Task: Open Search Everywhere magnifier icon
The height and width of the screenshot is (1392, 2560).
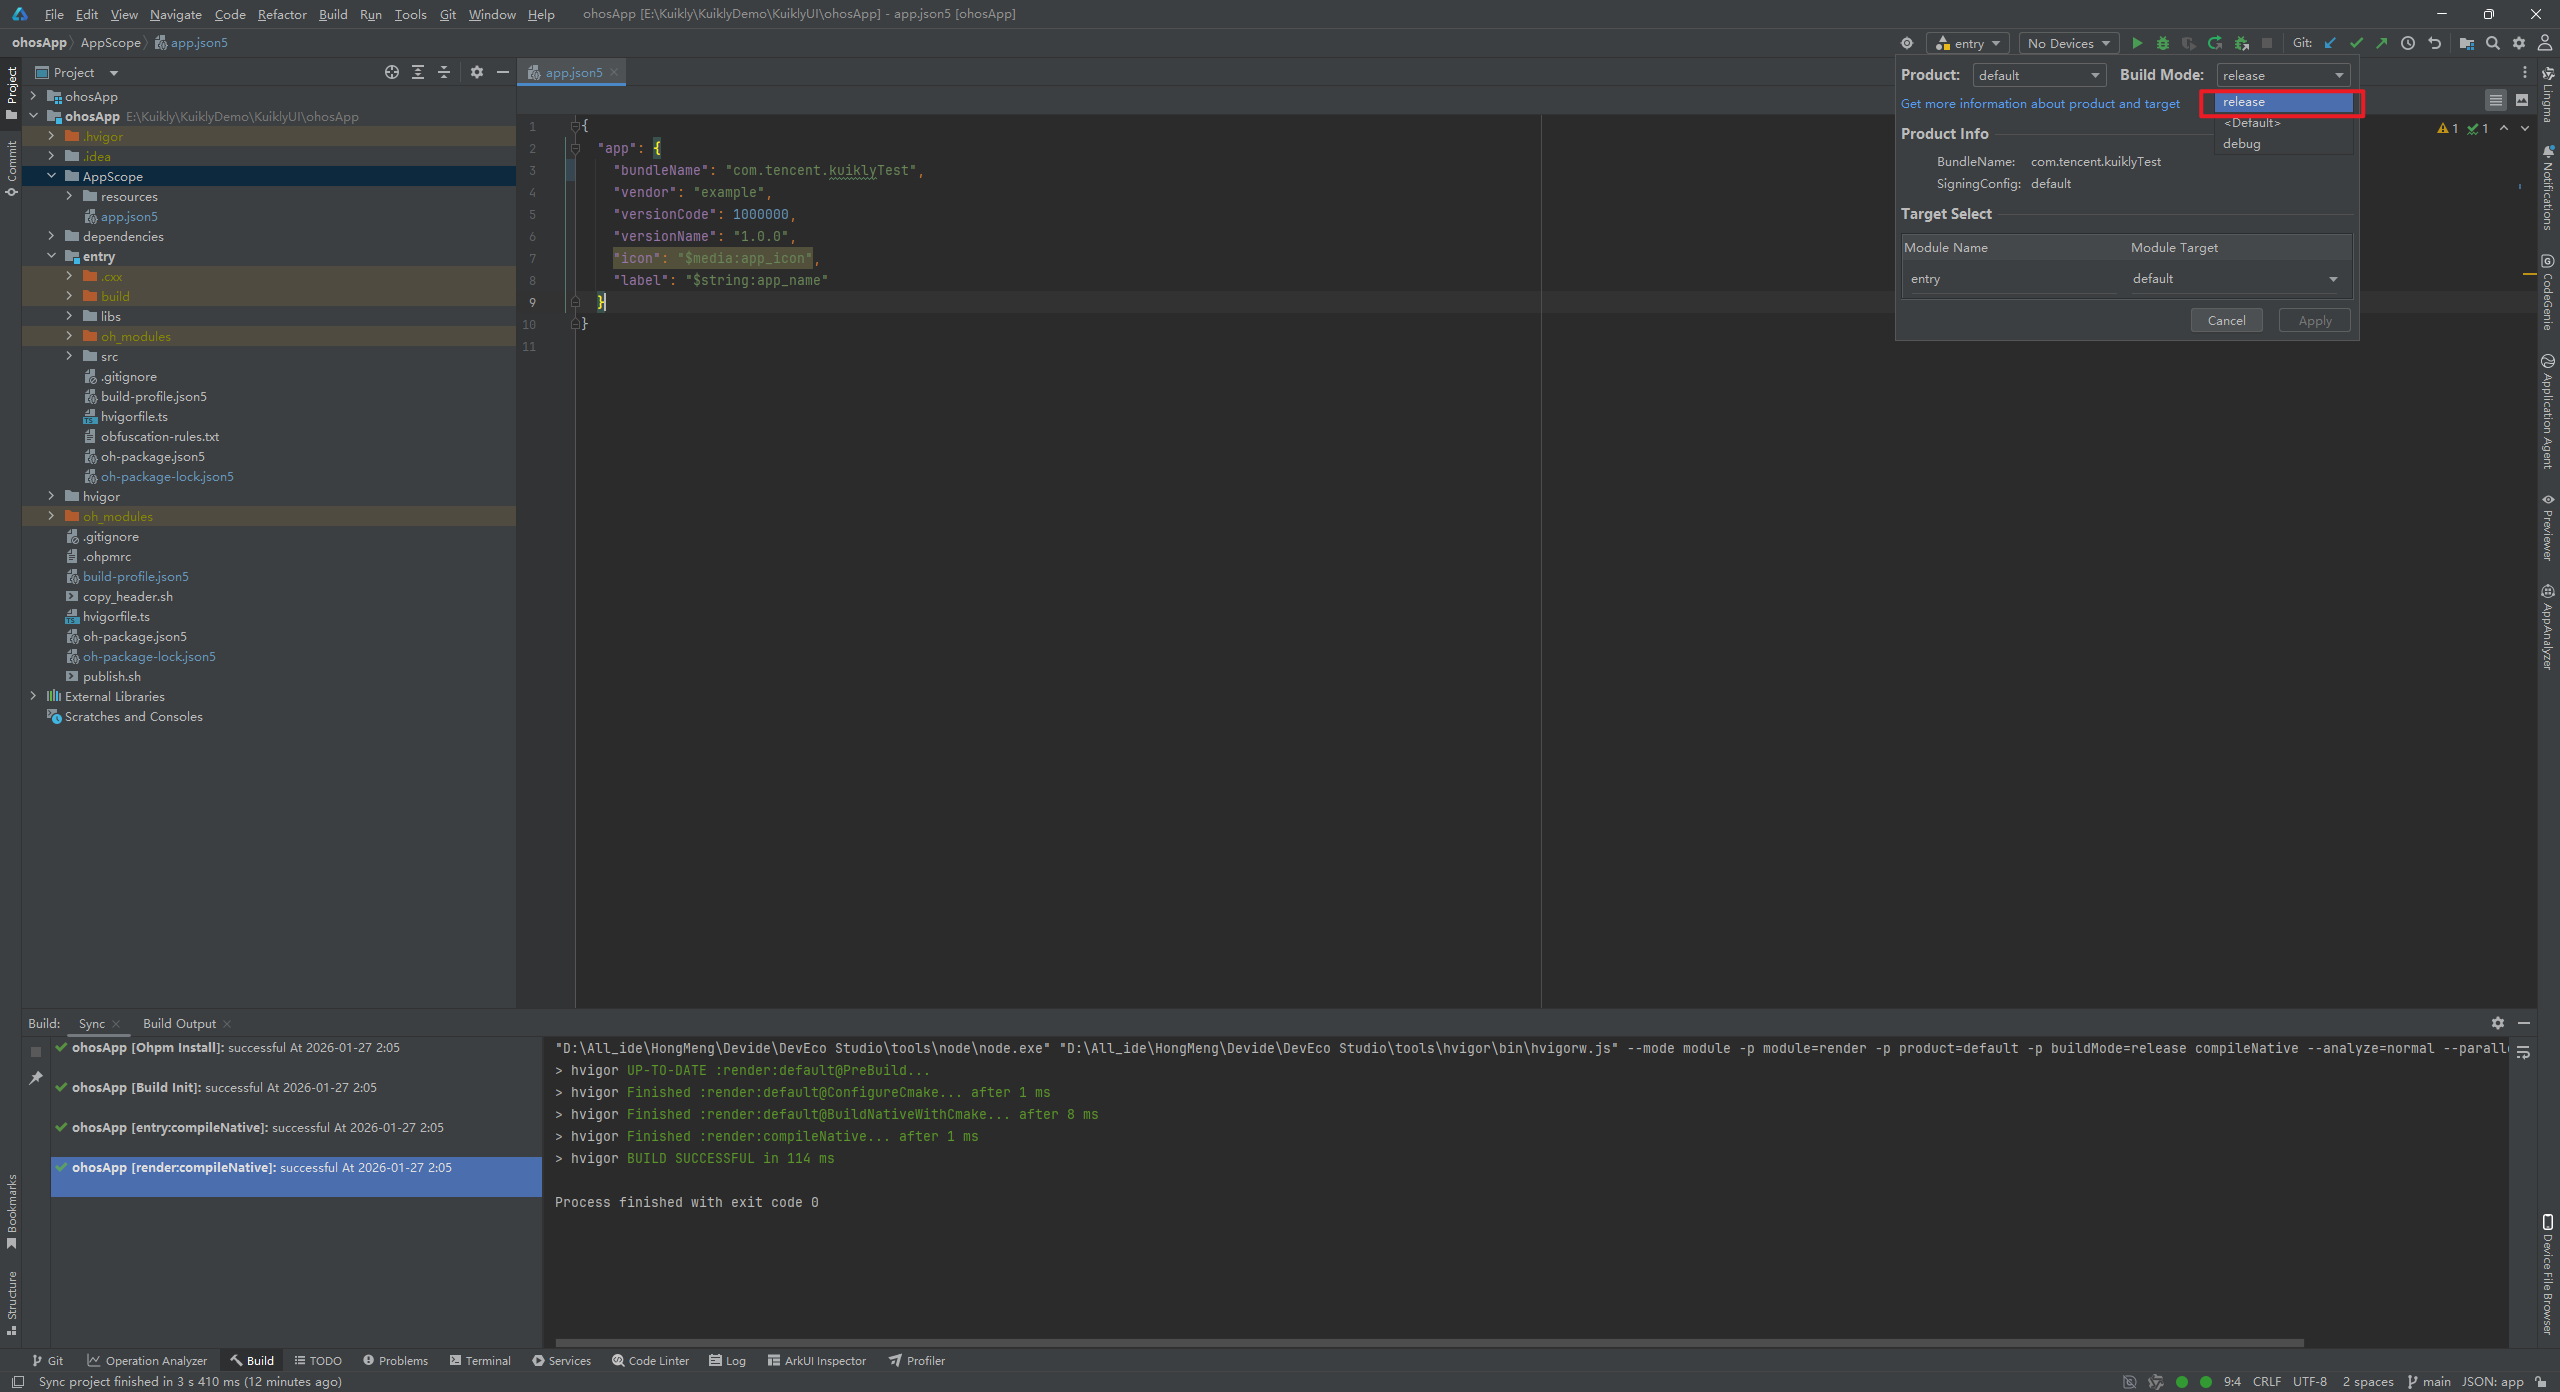Action: click(2493, 43)
